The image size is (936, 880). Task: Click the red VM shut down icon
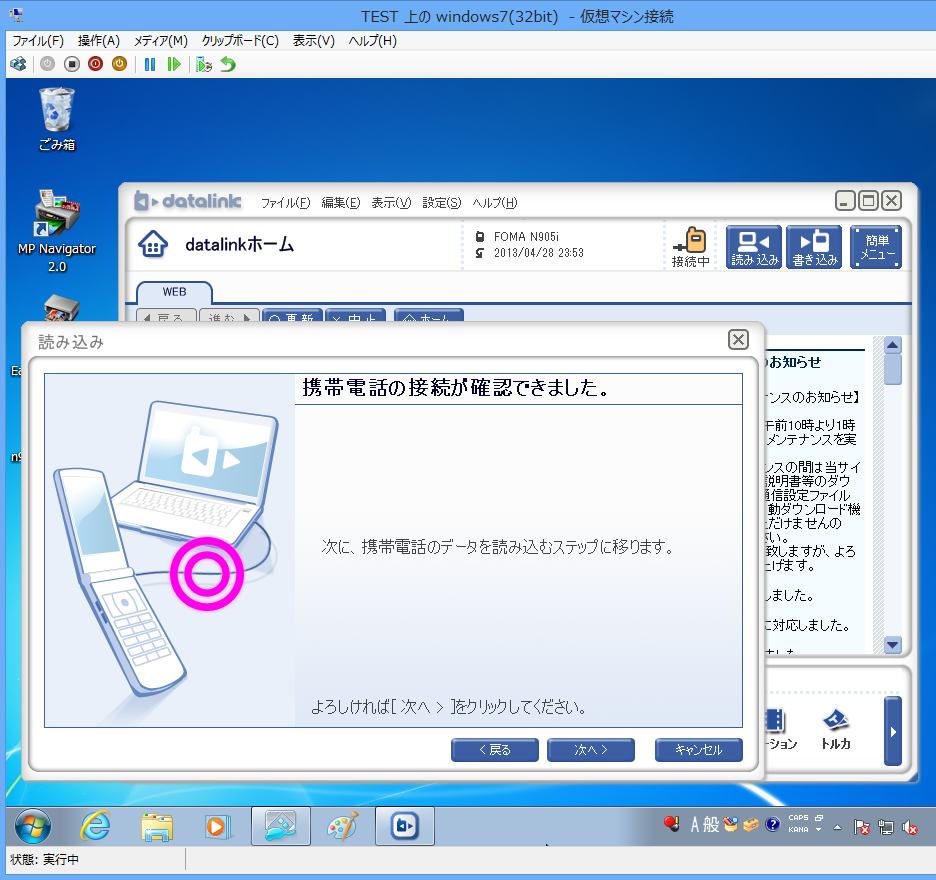pyautogui.click(x=96, y=64)
